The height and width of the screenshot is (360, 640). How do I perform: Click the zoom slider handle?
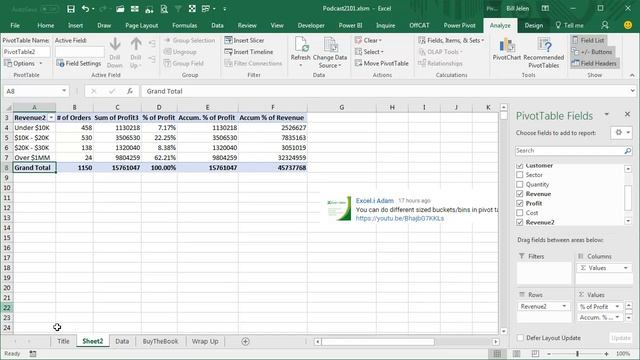pyautogui.click(x=578, y=353)
